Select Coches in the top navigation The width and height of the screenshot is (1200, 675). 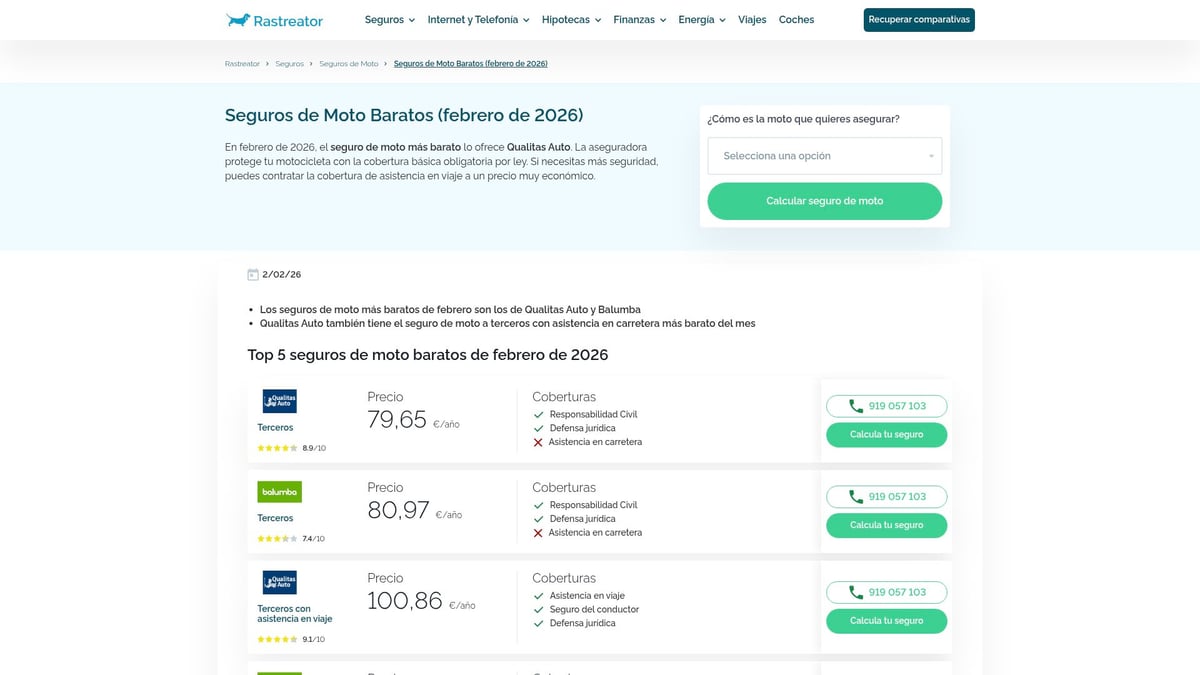(x=796, y=19)
